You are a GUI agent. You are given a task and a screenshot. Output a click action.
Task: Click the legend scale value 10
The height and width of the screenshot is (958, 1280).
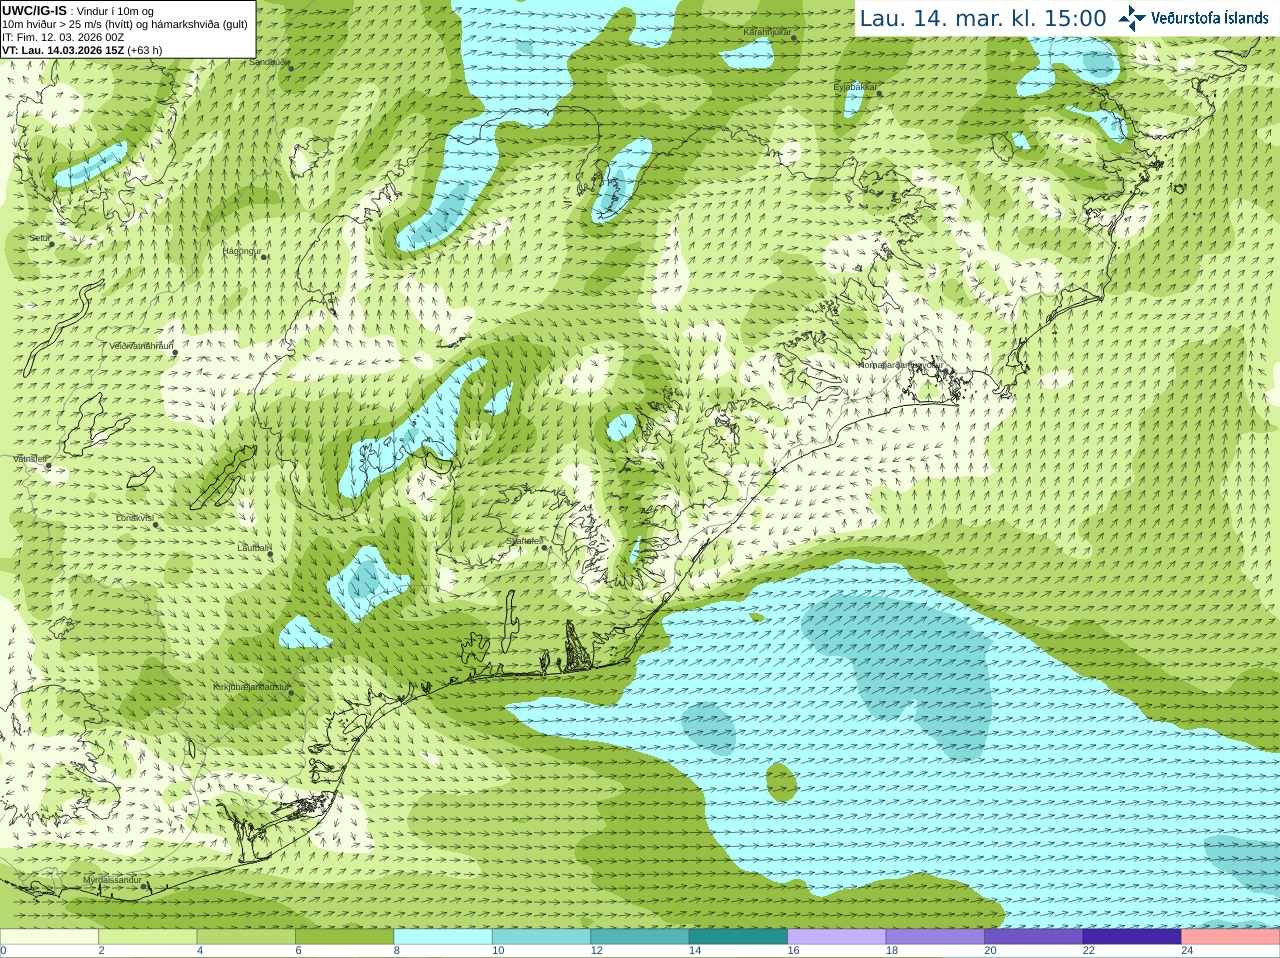pyautogui.click(x=498, y=951)
